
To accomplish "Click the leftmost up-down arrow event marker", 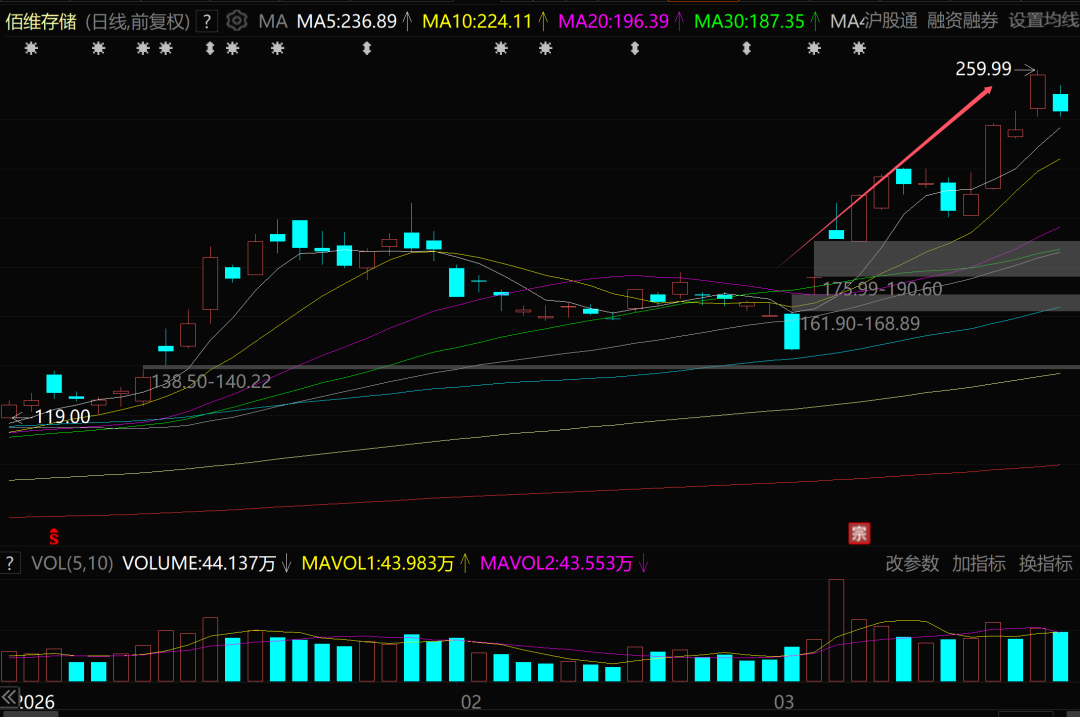I will tap(210, 48).
